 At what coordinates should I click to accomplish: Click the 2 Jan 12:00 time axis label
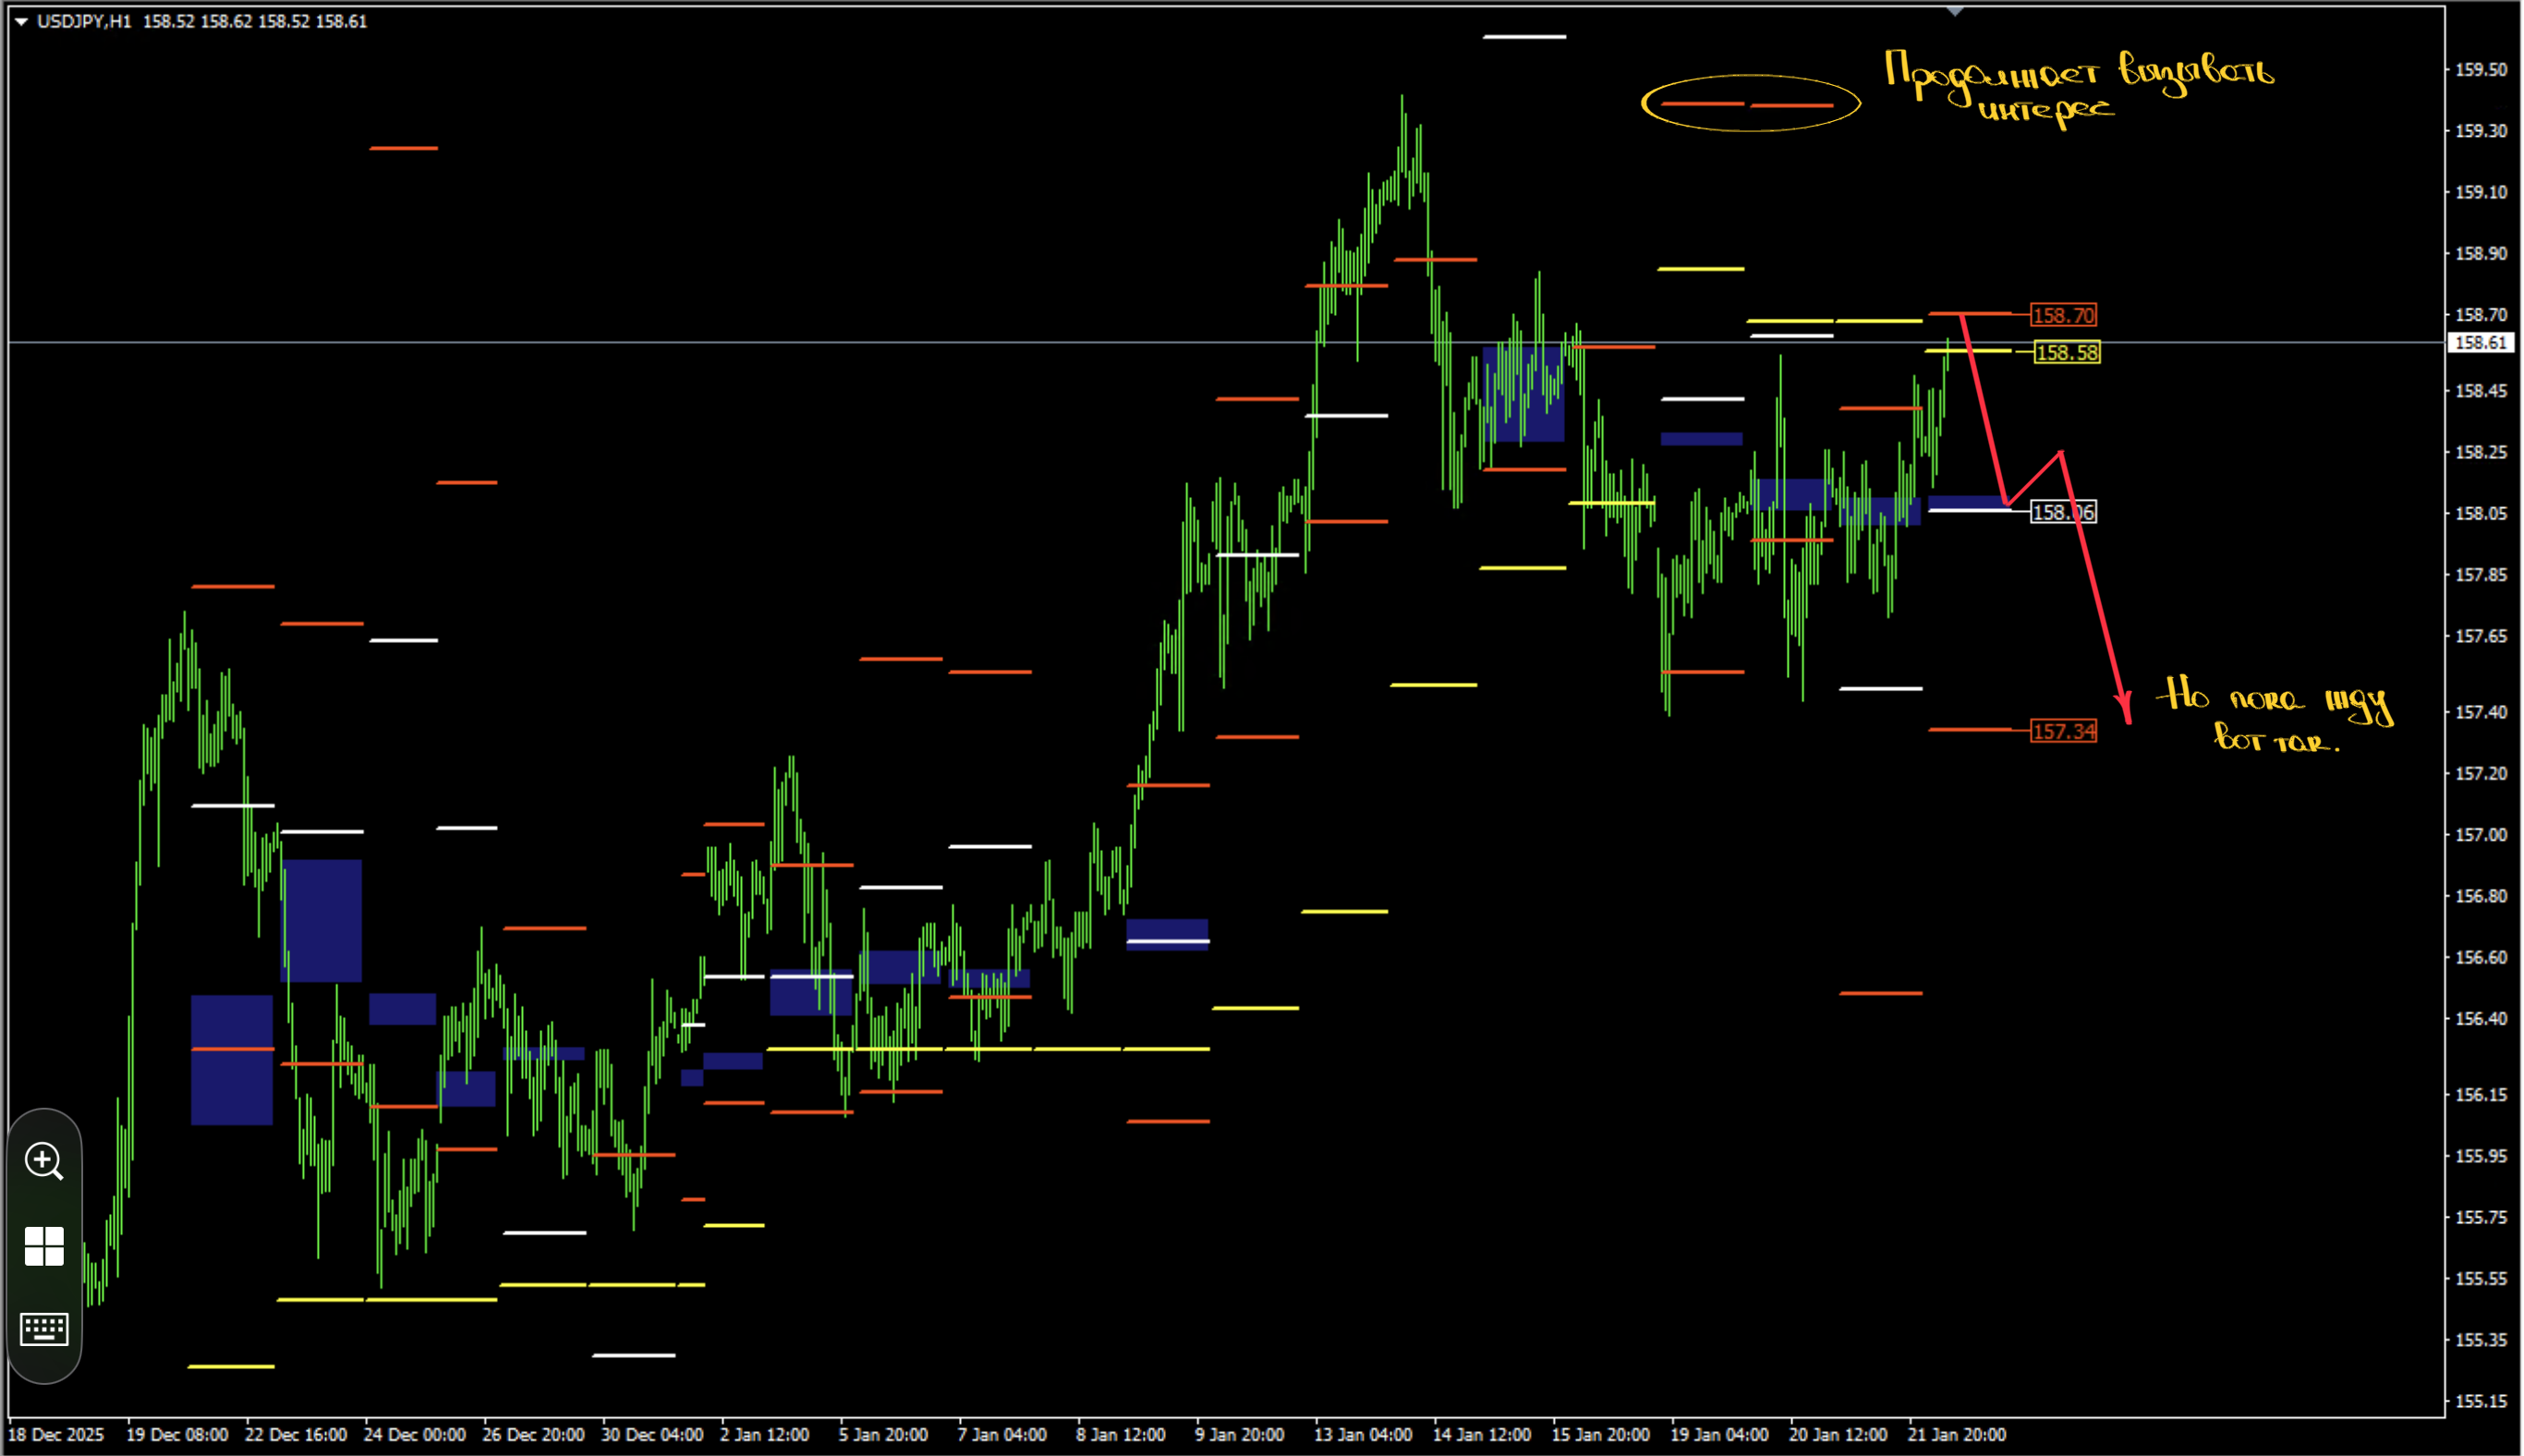coord(765,1434)
